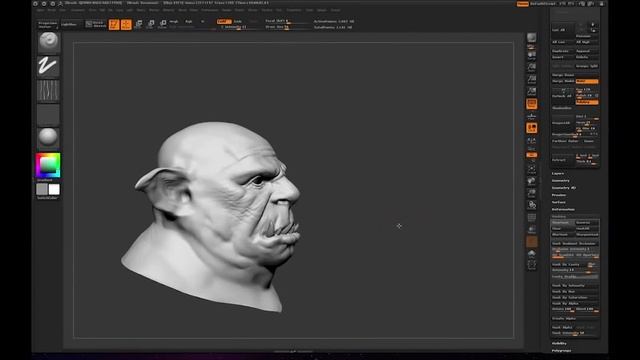Expand the Visibility section
640x360 pixels.
pos(559,343)
